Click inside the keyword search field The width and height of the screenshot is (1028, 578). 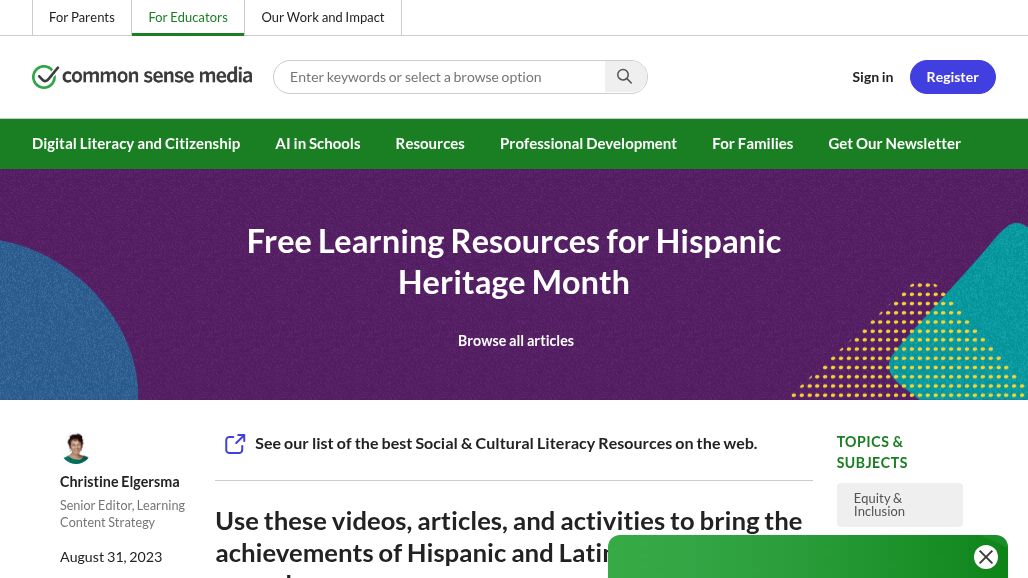tap(440, 76)
